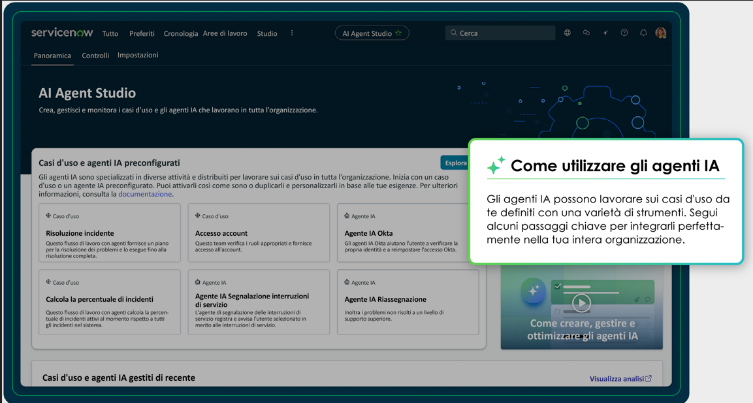
Task: Click the Accesso account case icon
Action: click(x=197, y=216)
